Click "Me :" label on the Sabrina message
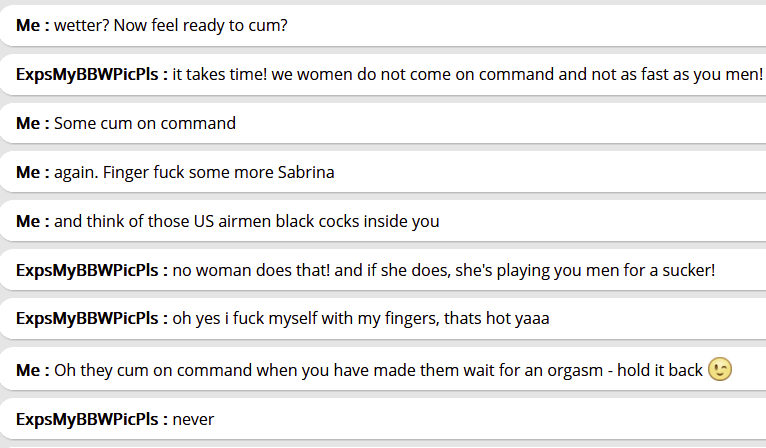This screenshot has width=766, height=448. click(32, 172)
